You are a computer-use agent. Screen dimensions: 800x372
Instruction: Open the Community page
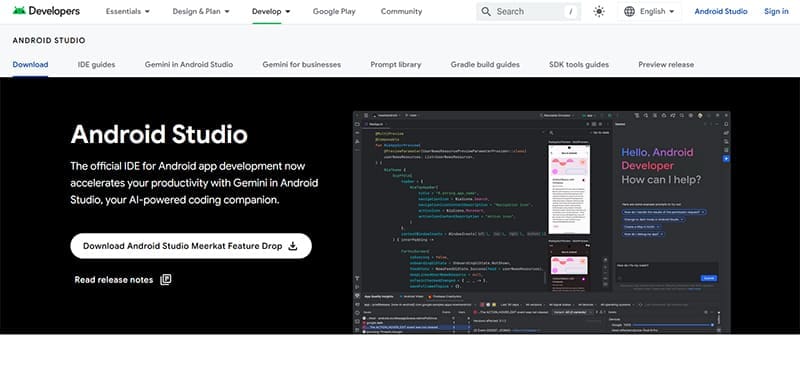click(402, 11)
